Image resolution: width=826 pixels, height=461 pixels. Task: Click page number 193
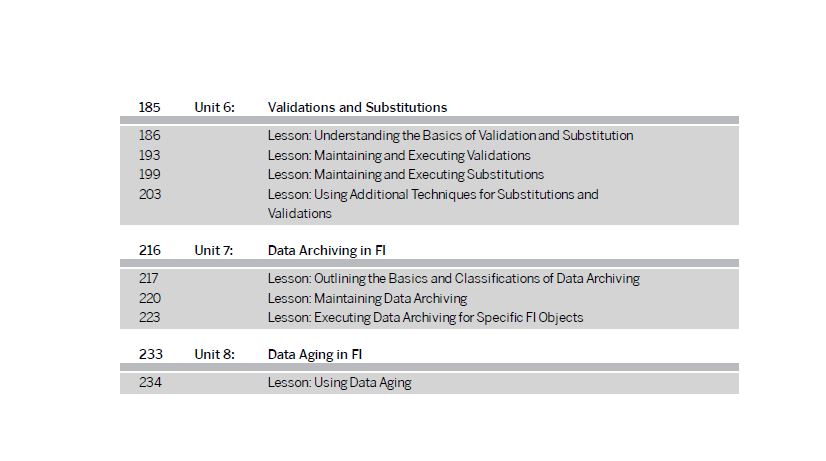[150, 155]
